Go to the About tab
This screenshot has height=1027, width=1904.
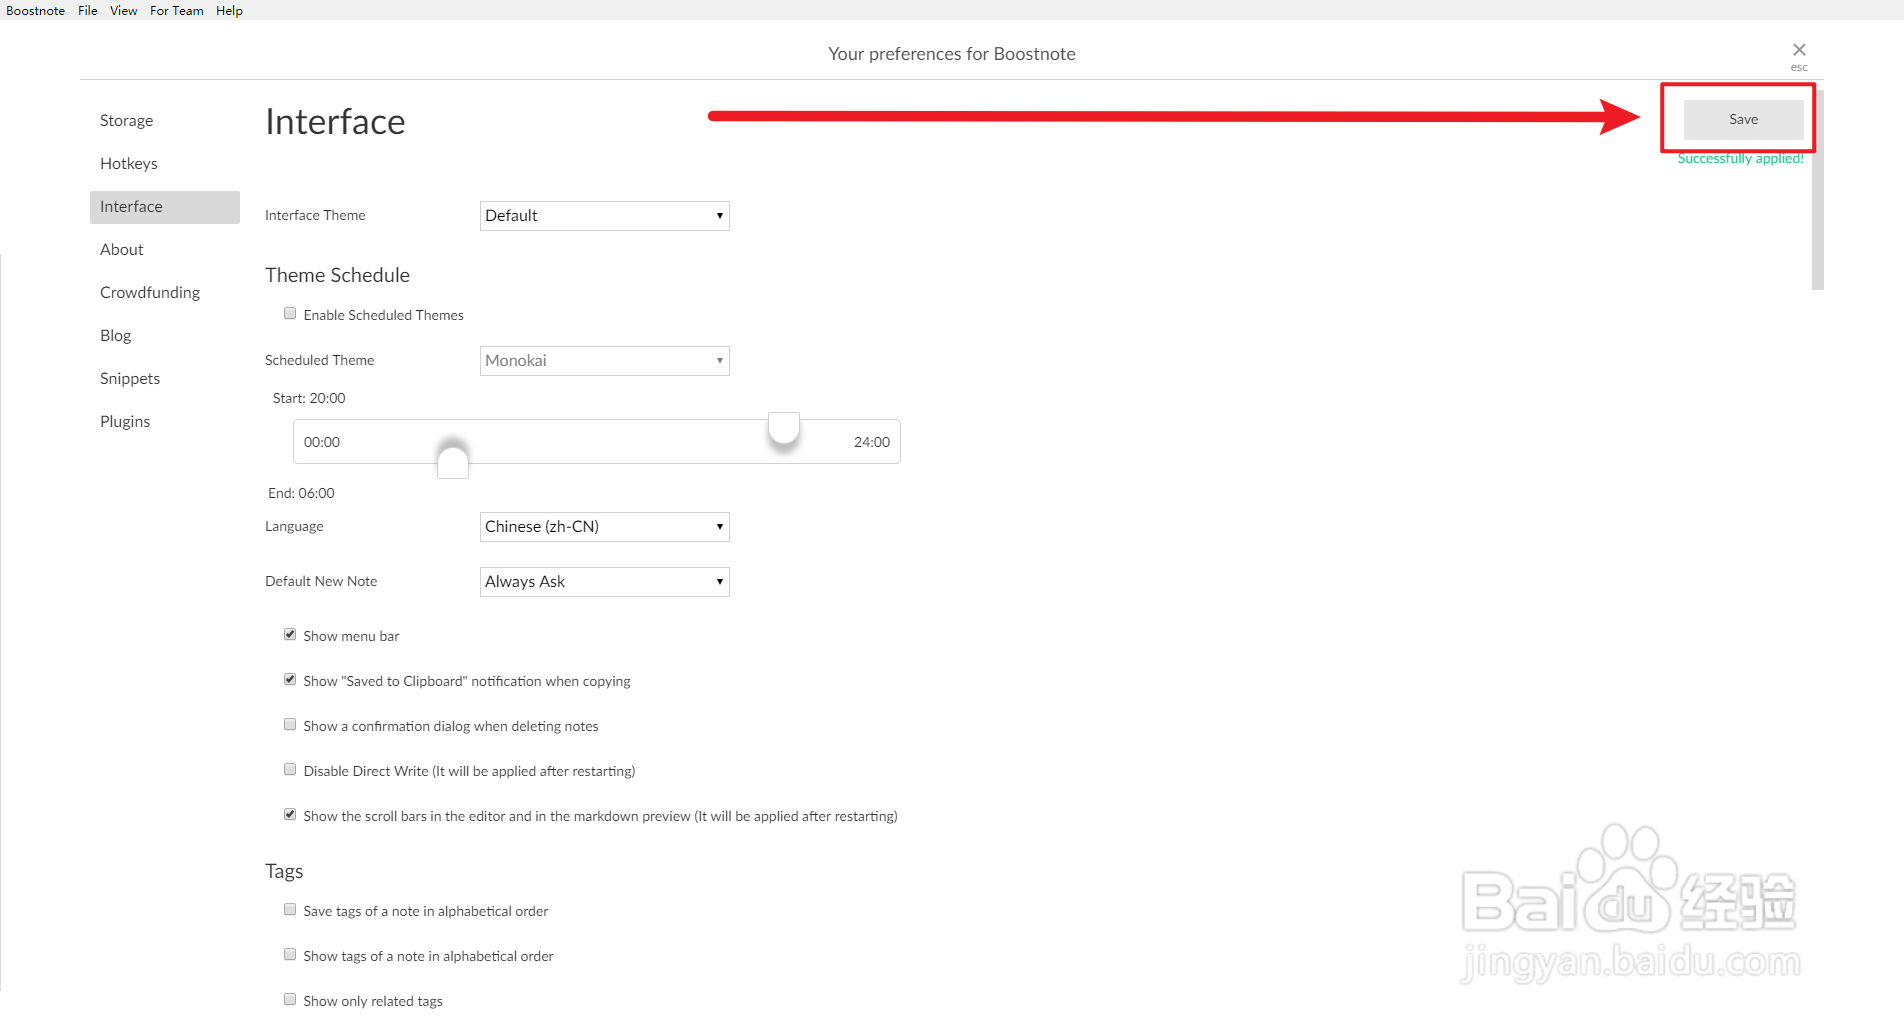click(165, 250)
